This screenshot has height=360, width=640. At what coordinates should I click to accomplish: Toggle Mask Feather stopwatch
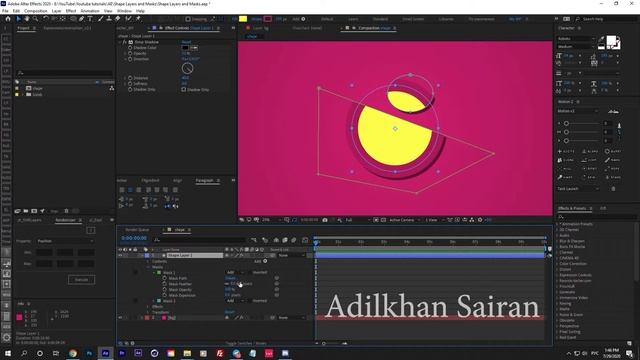(164, 284)
